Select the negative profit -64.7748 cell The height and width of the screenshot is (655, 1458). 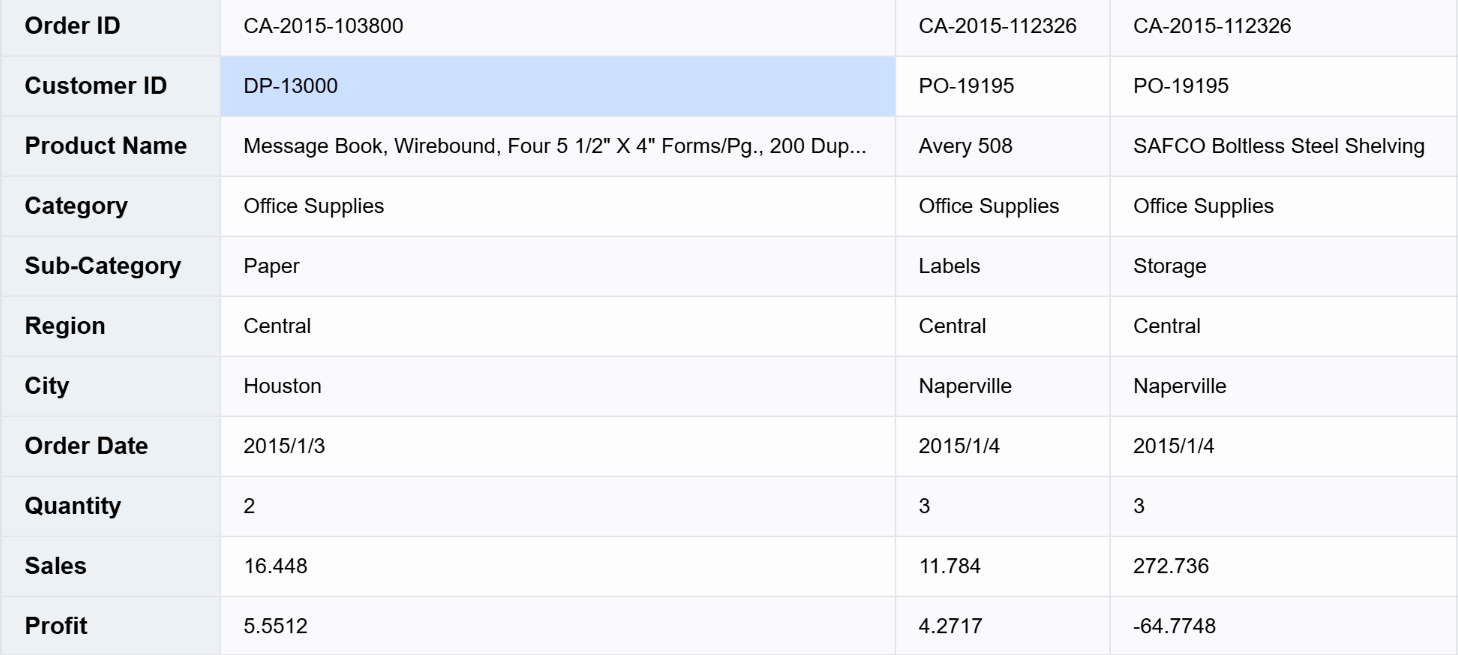pyautogui.click(x=1283, y=626)
